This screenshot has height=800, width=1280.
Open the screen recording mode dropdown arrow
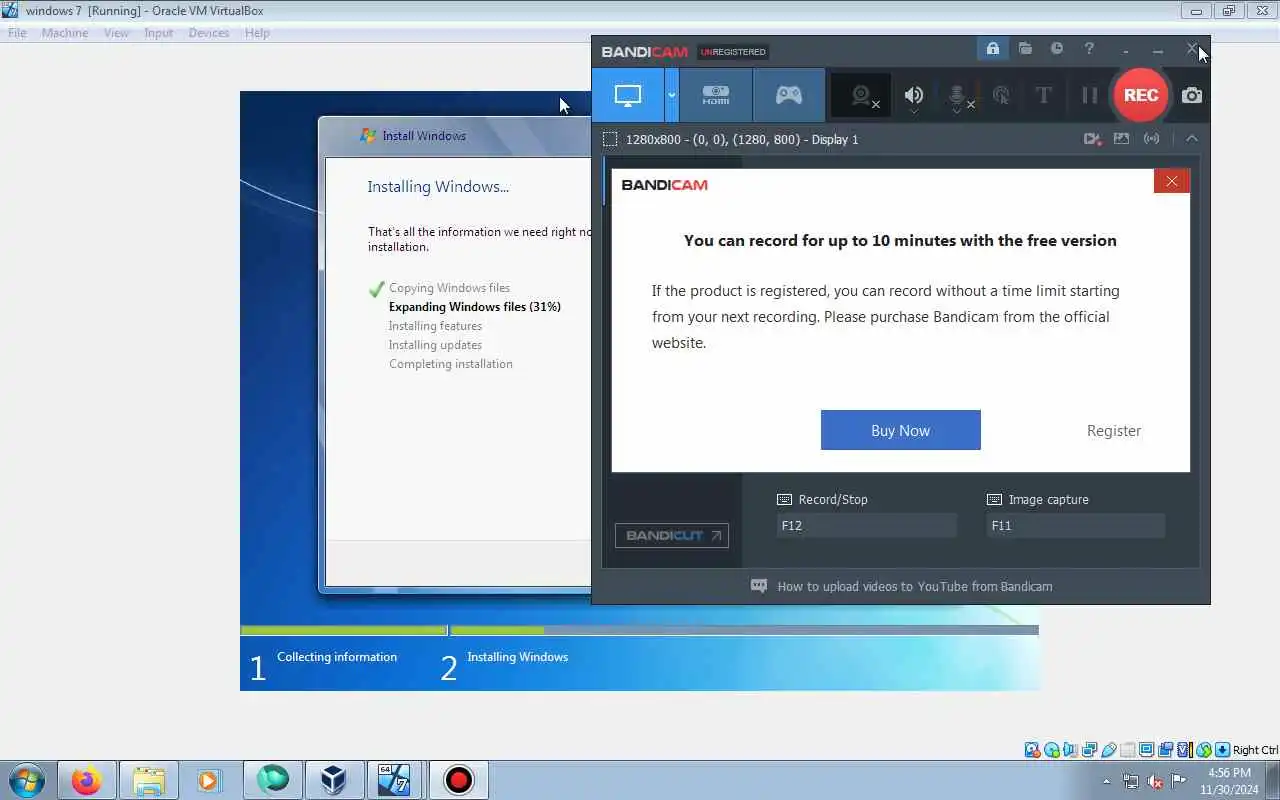[x=672, y=95]
